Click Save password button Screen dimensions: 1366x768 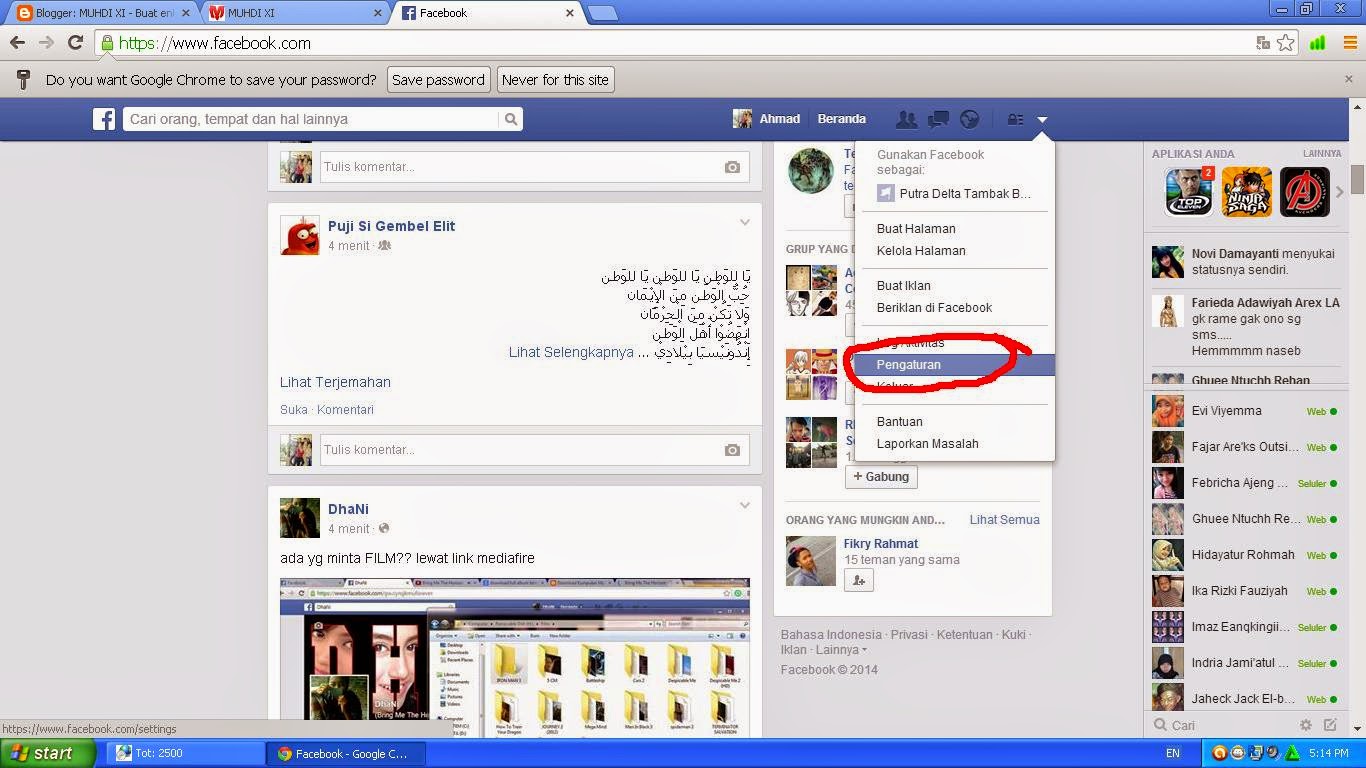click(438, 80)
